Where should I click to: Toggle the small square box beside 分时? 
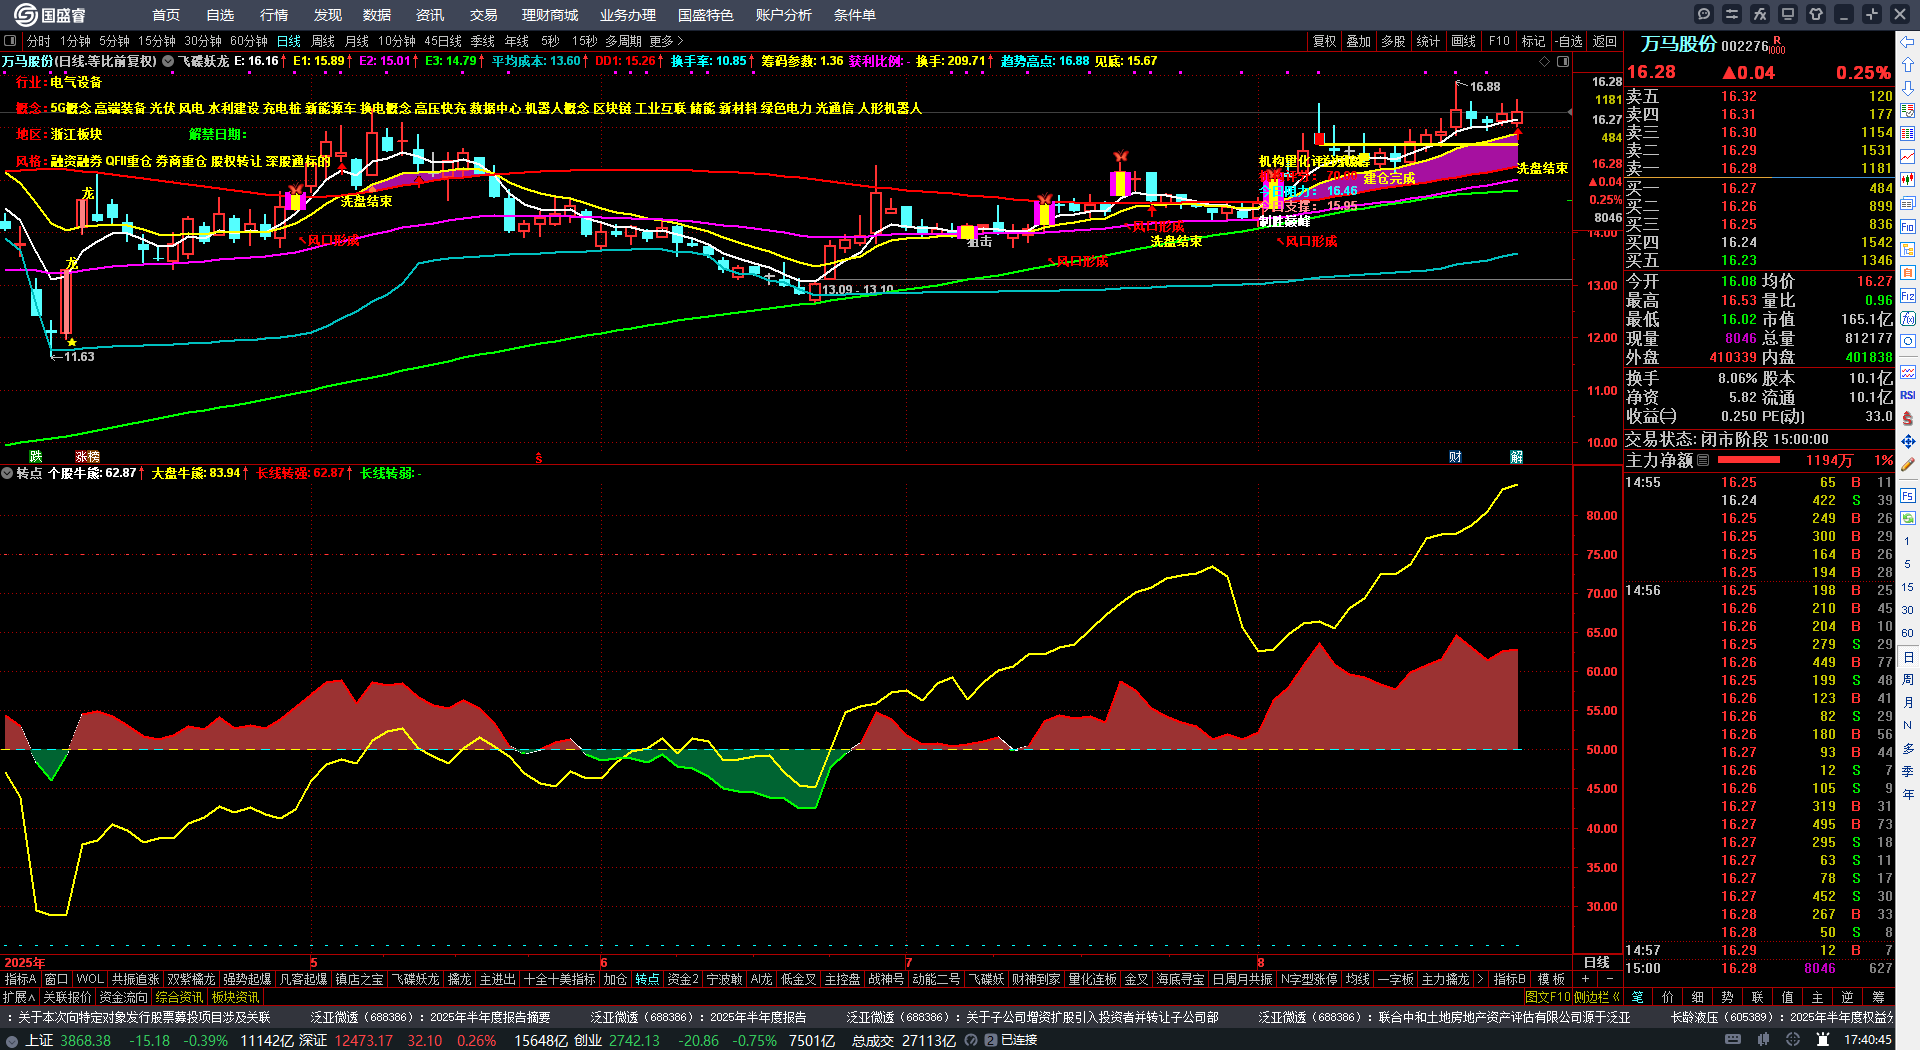(10, 41)
